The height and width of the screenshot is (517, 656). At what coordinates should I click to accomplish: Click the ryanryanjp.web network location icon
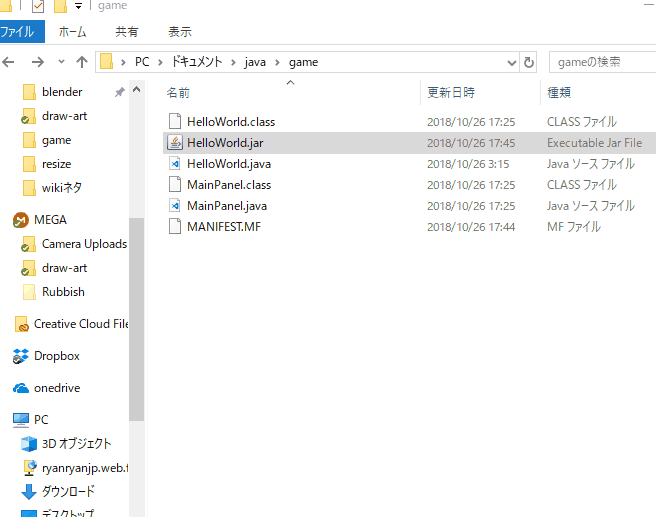point(29,468)
